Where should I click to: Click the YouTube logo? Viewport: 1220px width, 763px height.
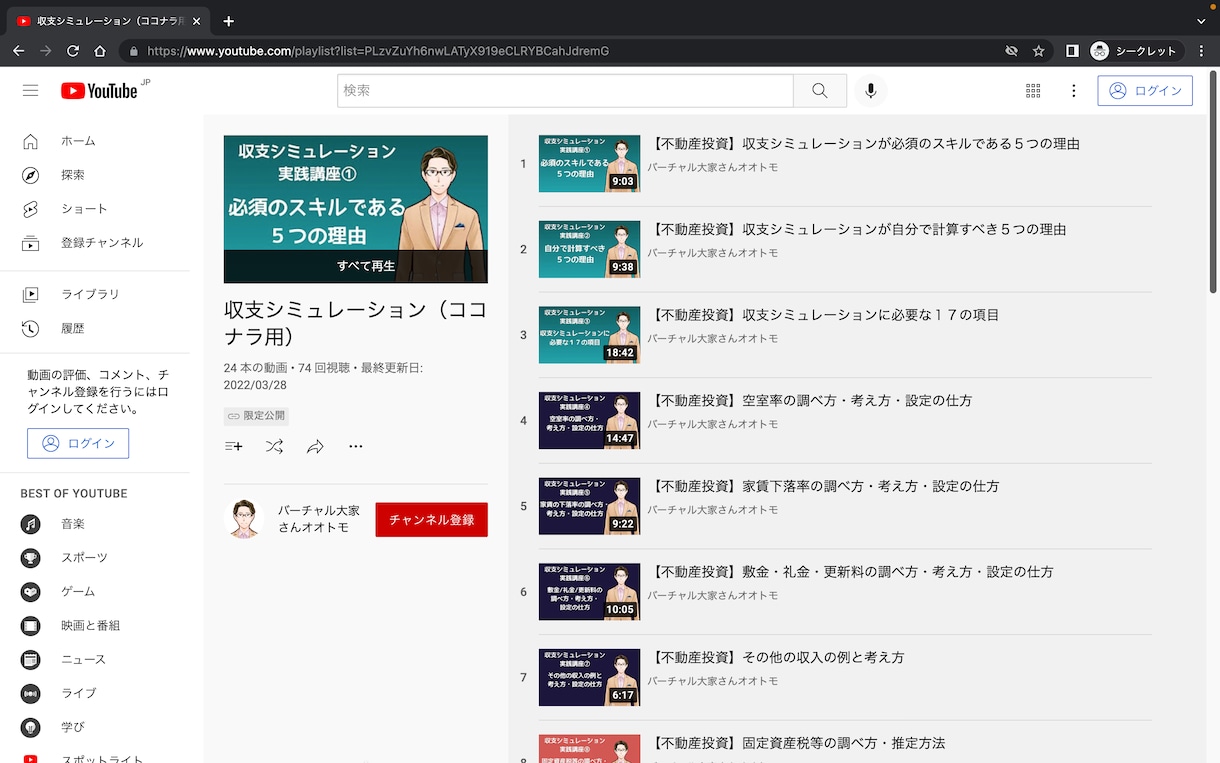pyautogui.click(x=99, y=91)
